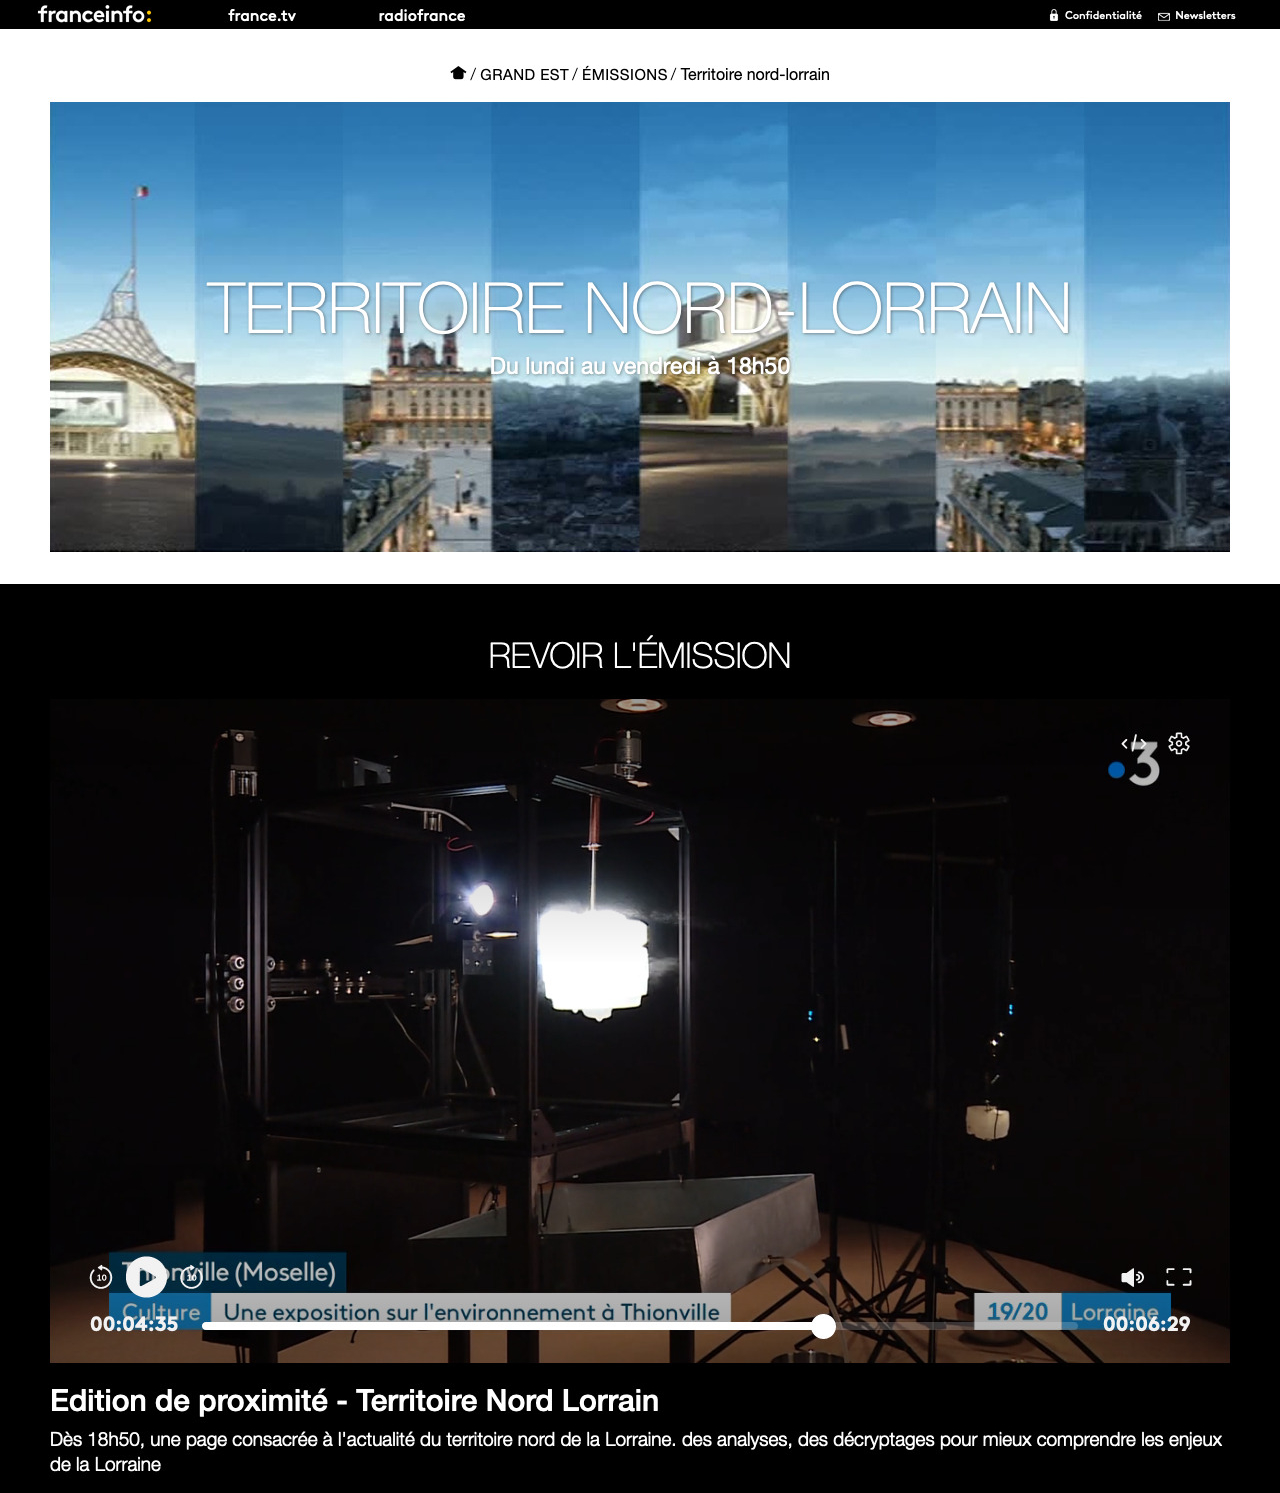
Task: Open the Newsletters link
Action: (1196, 15)
